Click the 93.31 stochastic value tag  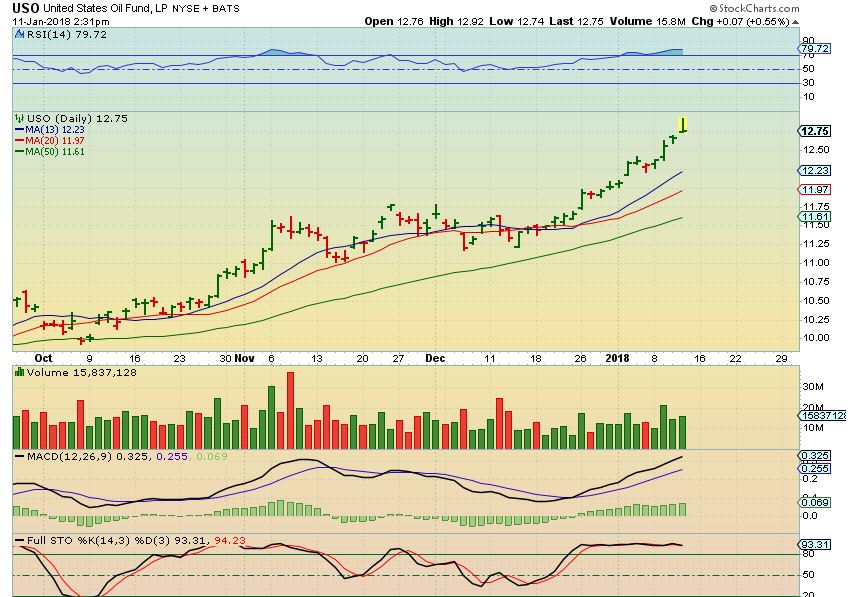click(815, 545)
